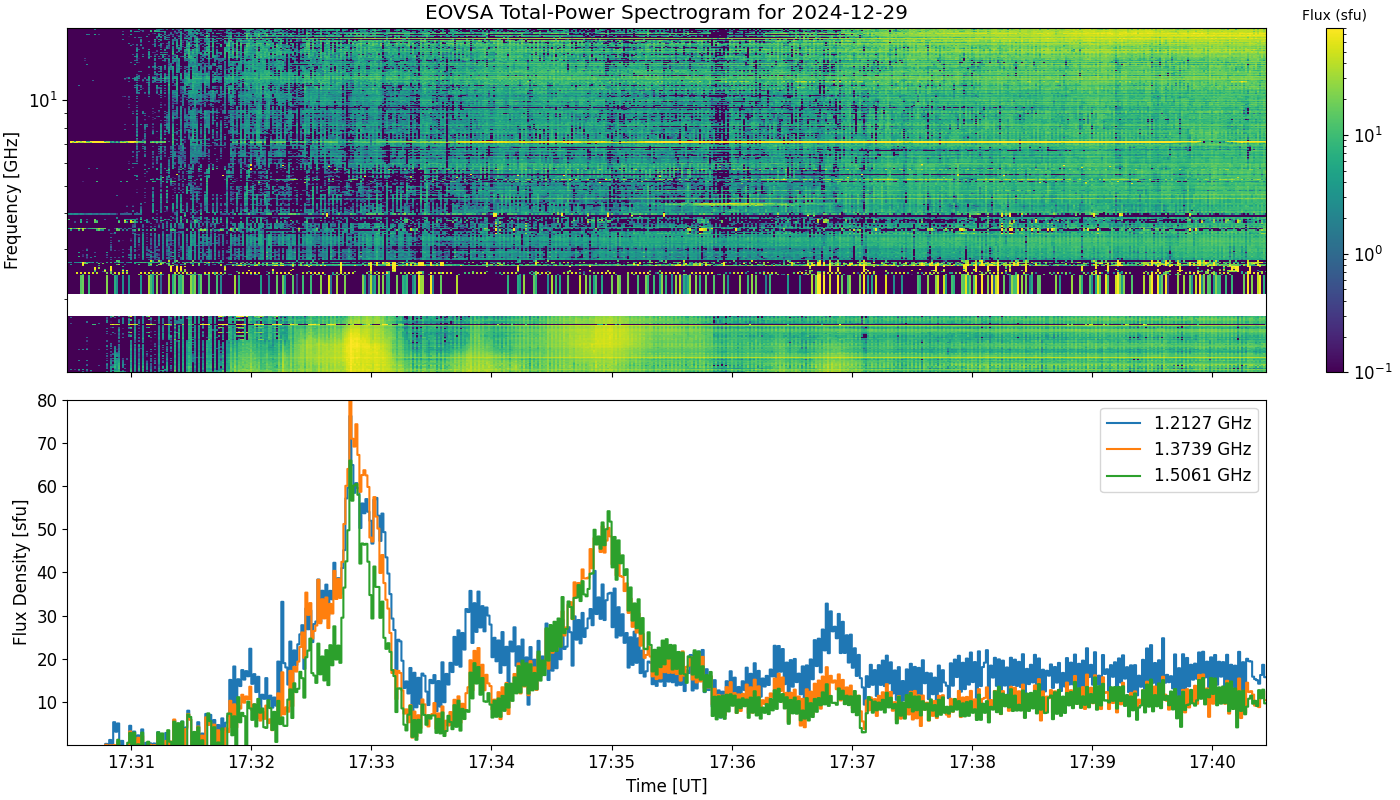Click the 10 flux density tick label

[x=49, y=702]
